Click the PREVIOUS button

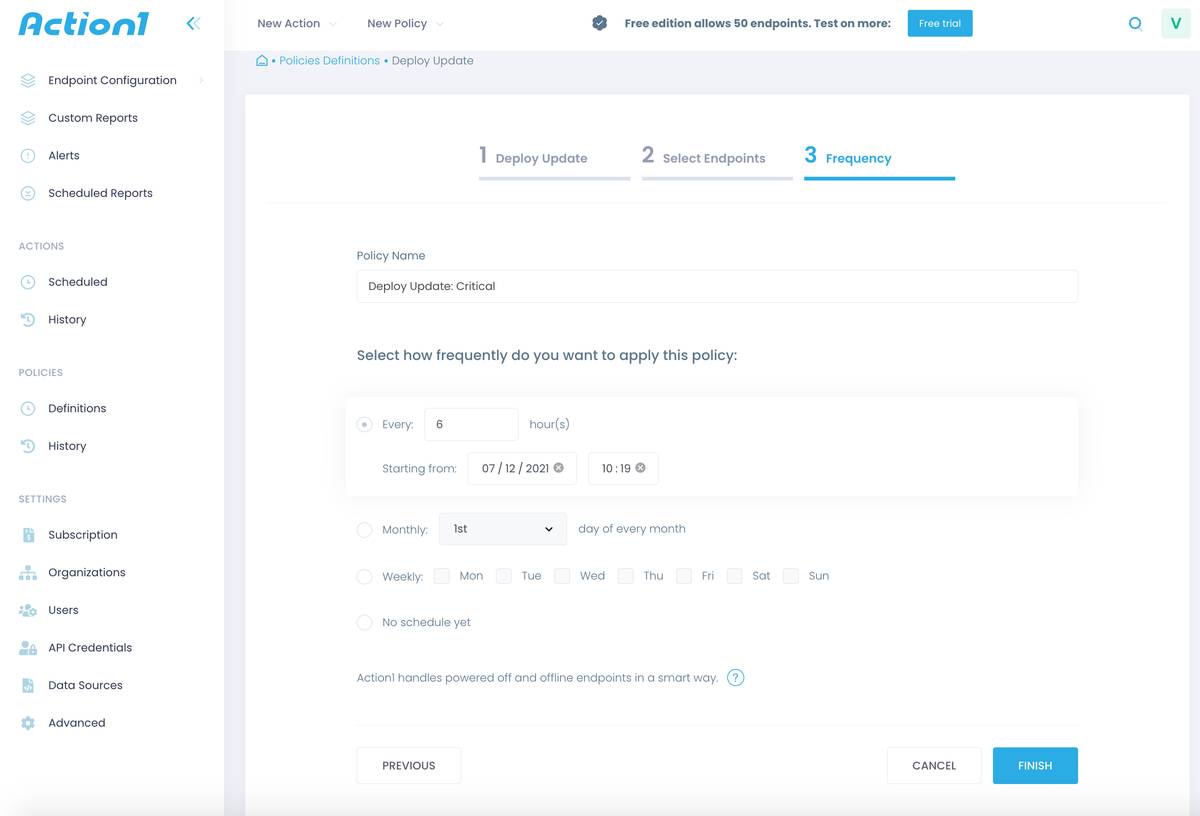tap(409, 766)
